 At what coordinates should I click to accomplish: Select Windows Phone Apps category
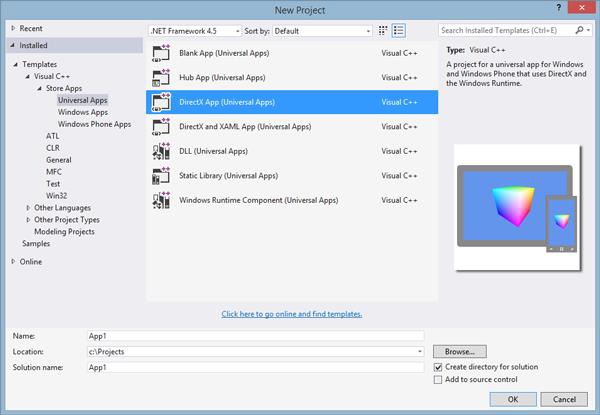coord(95,124)
